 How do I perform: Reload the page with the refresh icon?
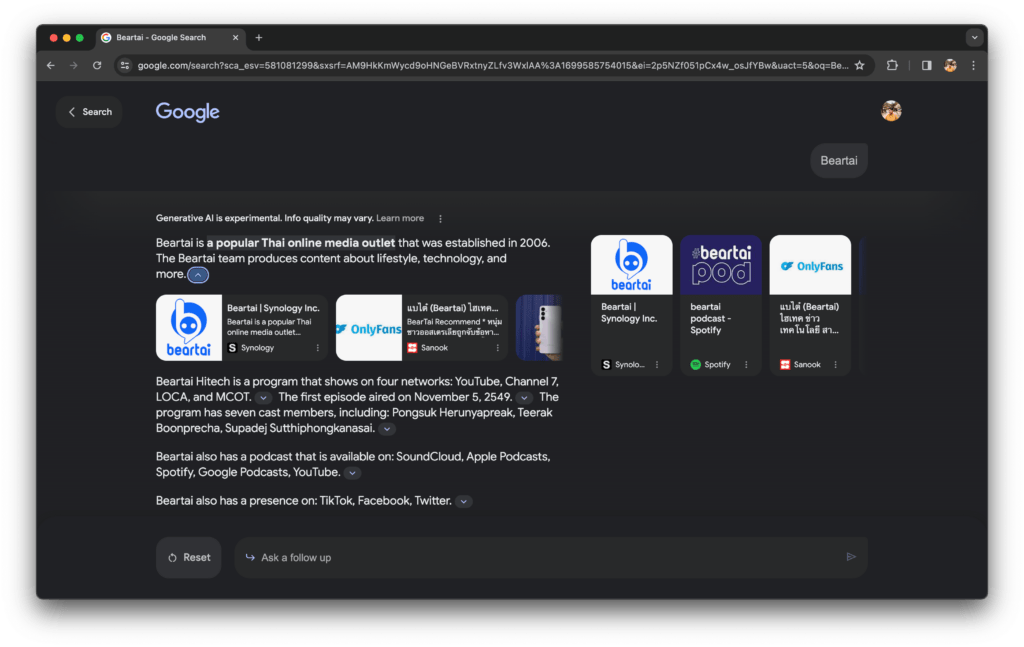click(x=97, y=65)
